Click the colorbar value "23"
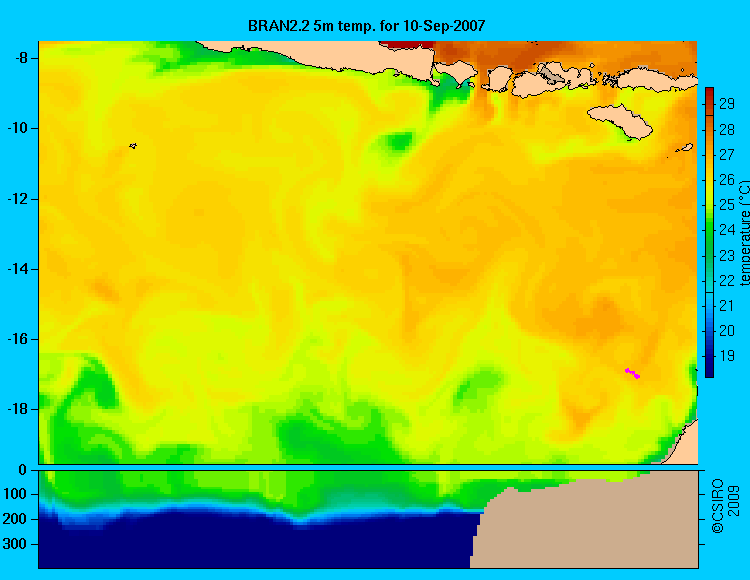This screenshot has height=580, width=750. pos(727,256)
